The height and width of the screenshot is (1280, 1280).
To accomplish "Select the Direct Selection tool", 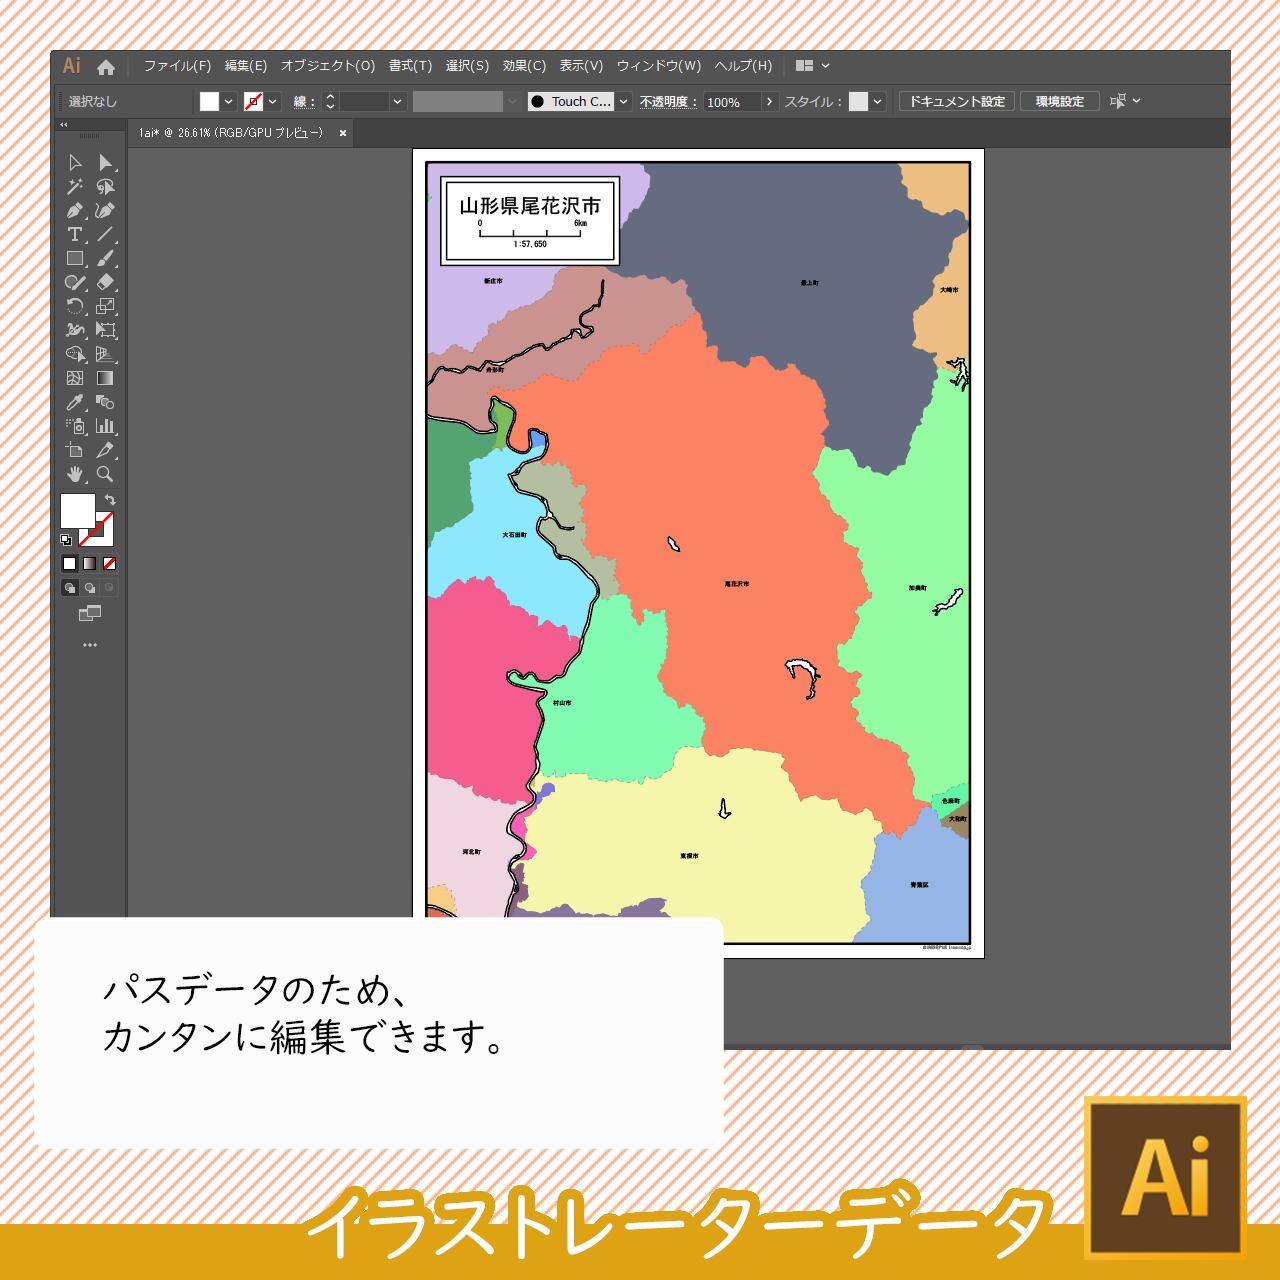I will point(105,163).
